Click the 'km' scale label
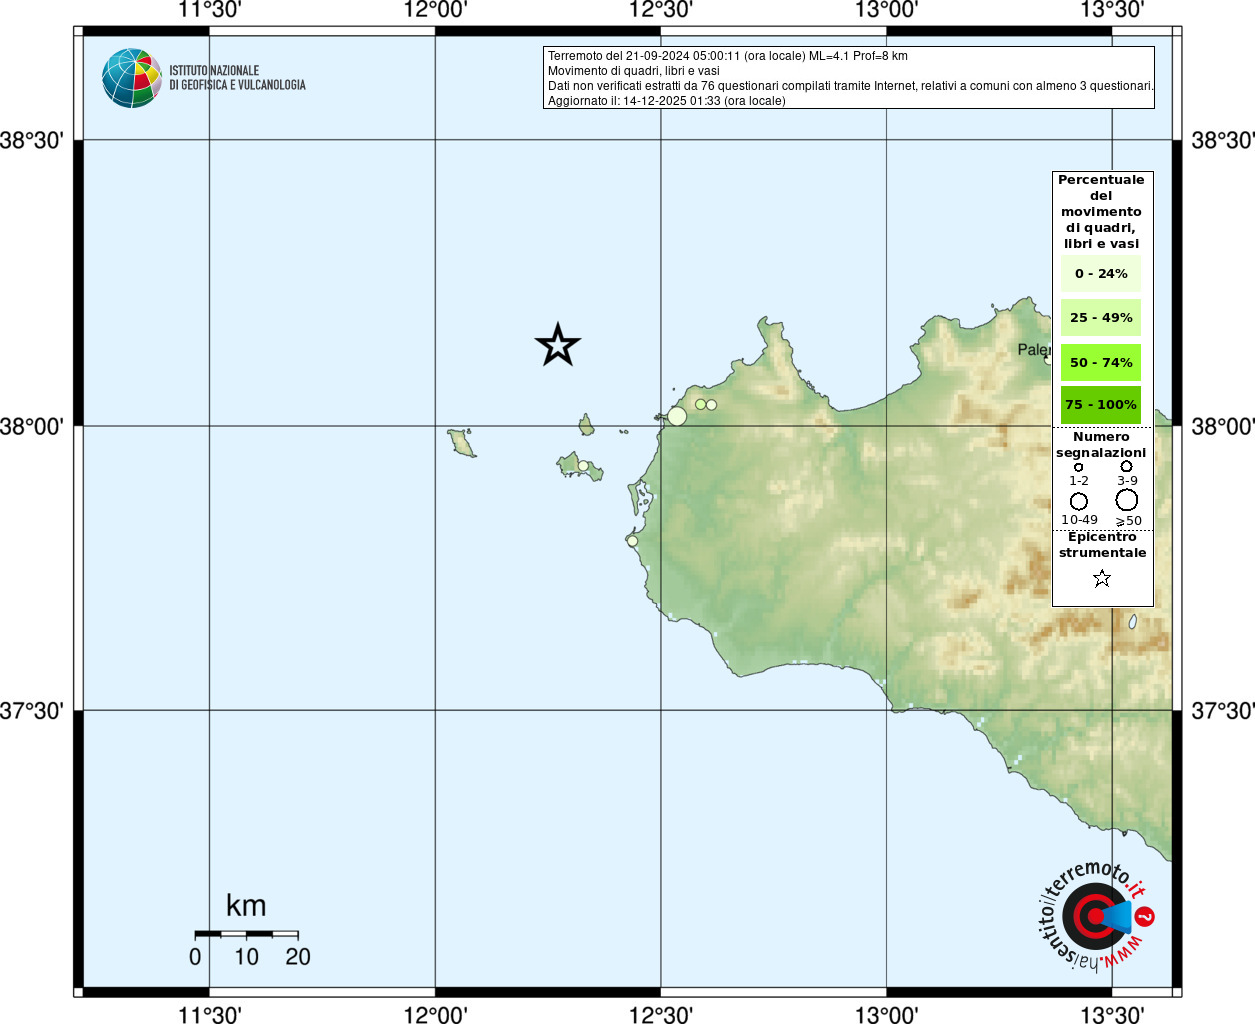Image resolution: width=1255 pixels, height=1024 pixels. tap(246, 906)
